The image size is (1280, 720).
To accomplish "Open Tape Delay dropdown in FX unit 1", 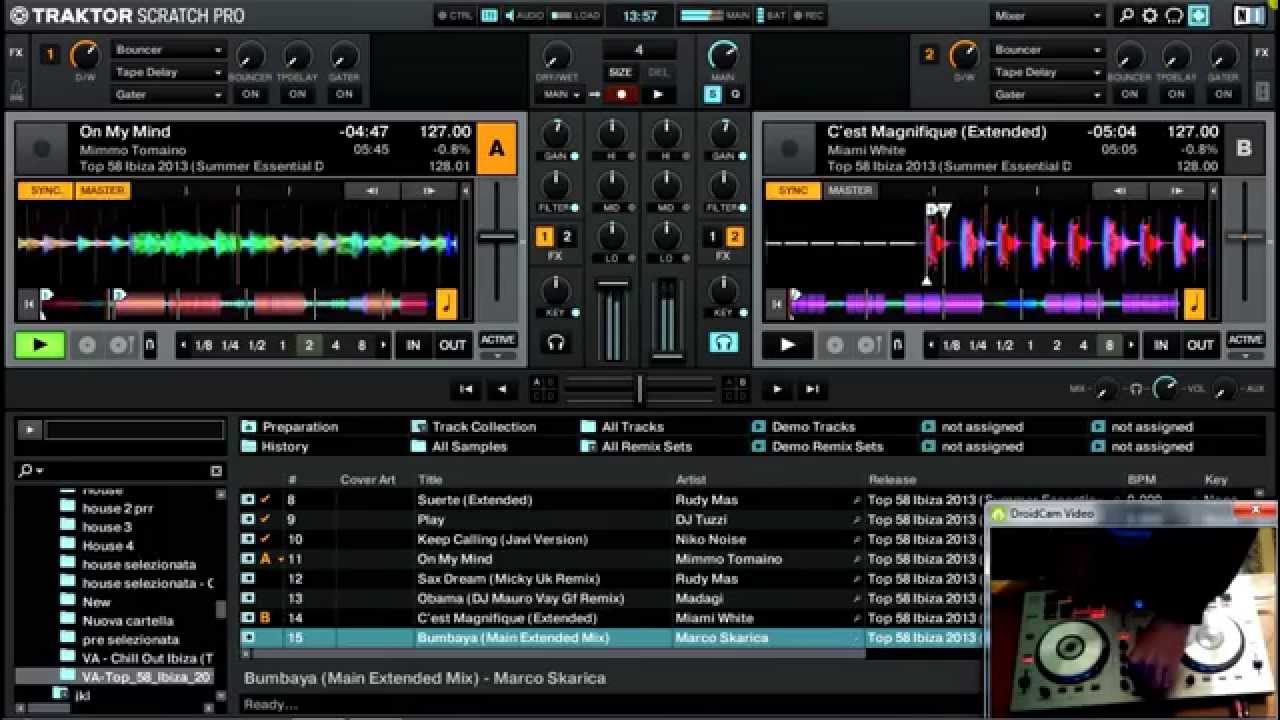I will (x=168, y=72).
